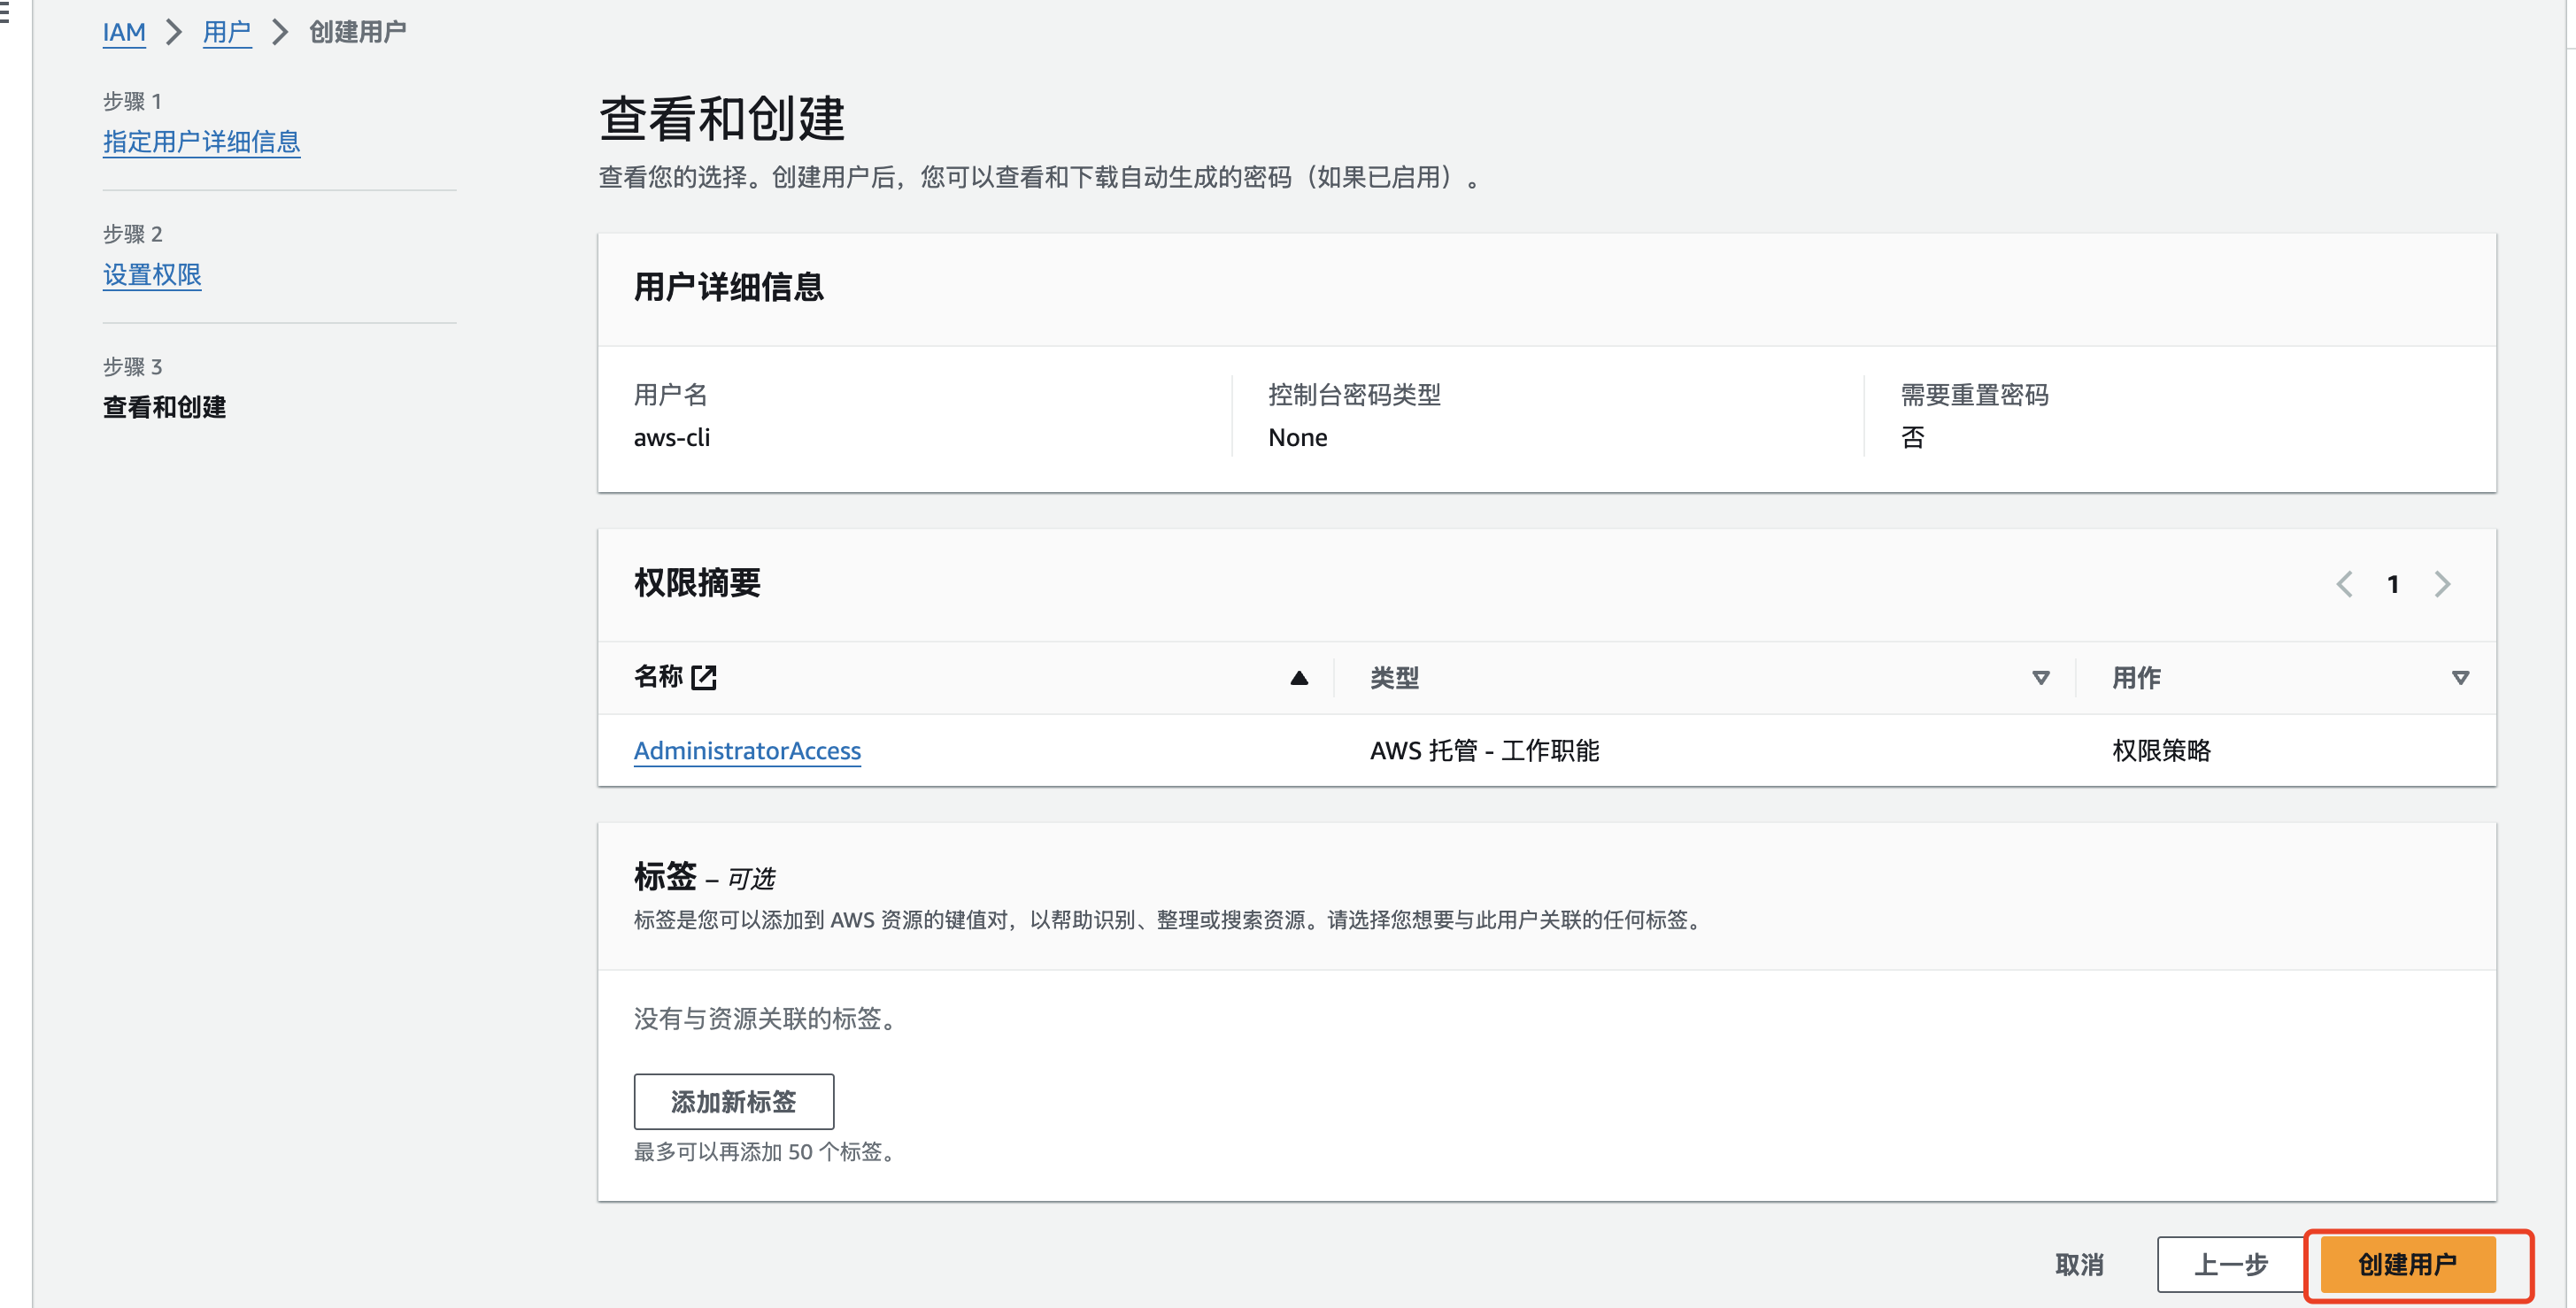The image size is (2576, 1308).
Task: Go to next page arrow in 权限摘要
Action: point(2442,584)
